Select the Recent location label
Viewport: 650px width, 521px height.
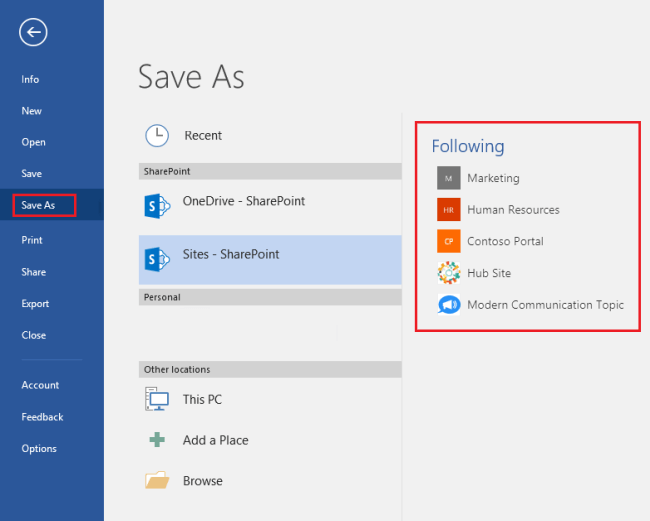(203, 136)
